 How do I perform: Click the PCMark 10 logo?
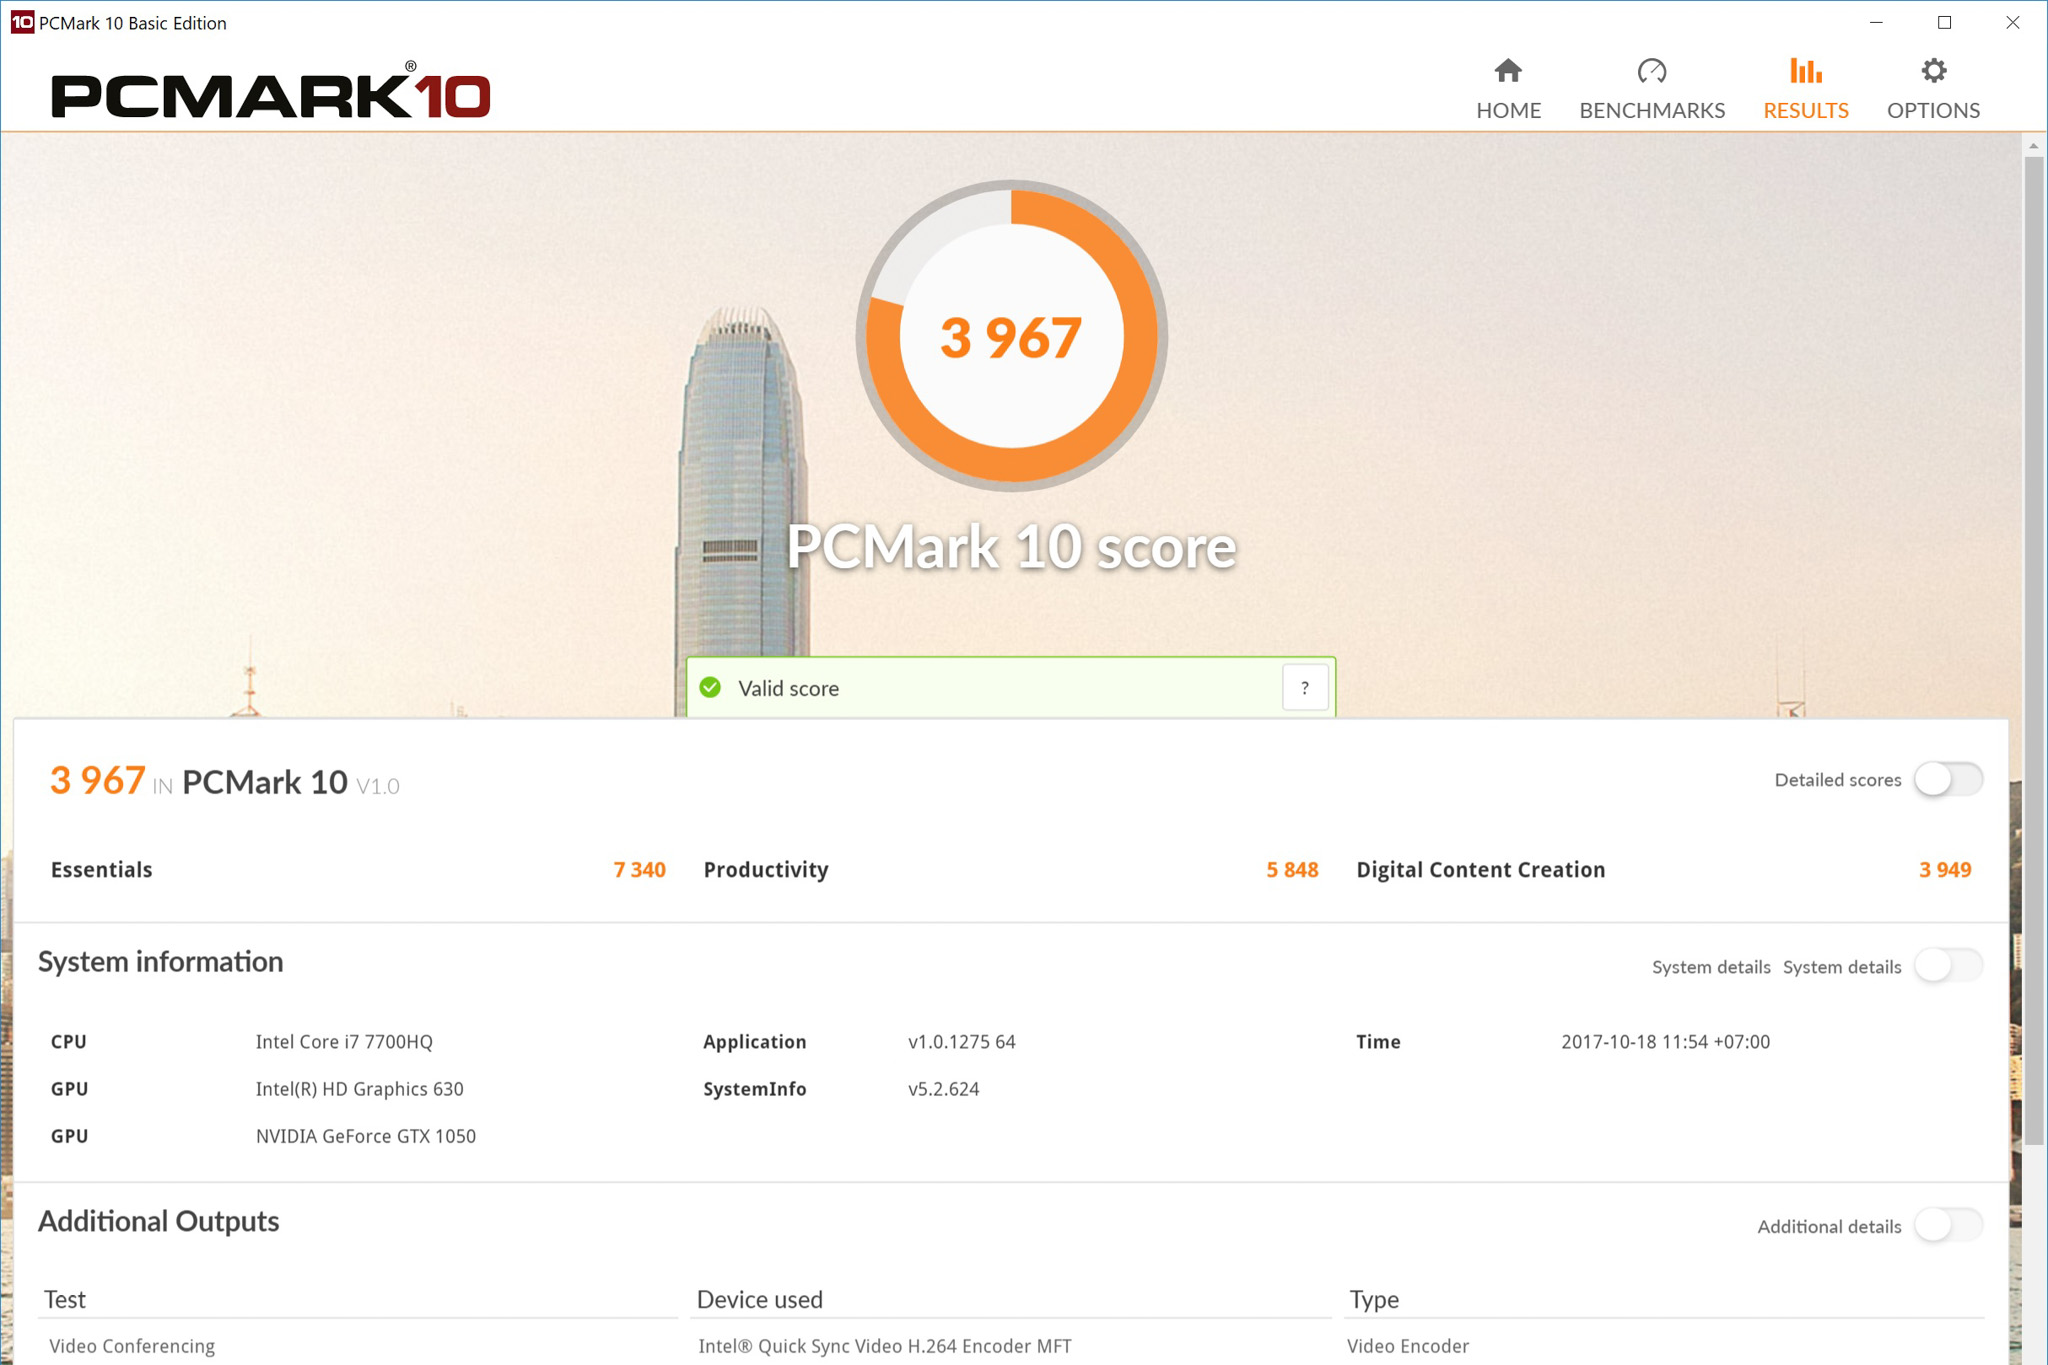click(270, 93)
